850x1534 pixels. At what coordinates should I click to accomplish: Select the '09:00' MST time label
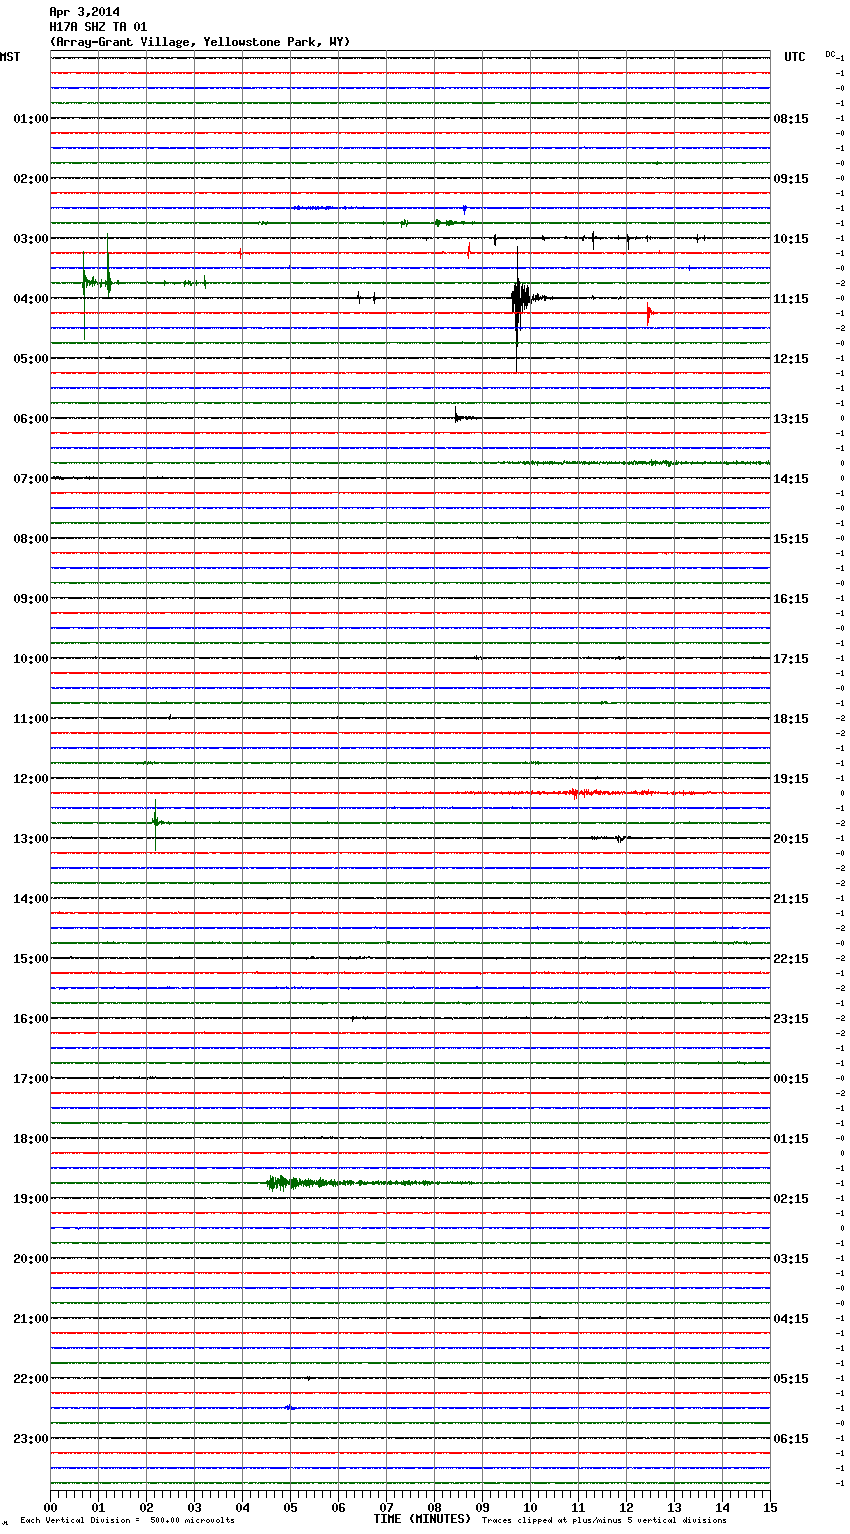click(31, 599)
